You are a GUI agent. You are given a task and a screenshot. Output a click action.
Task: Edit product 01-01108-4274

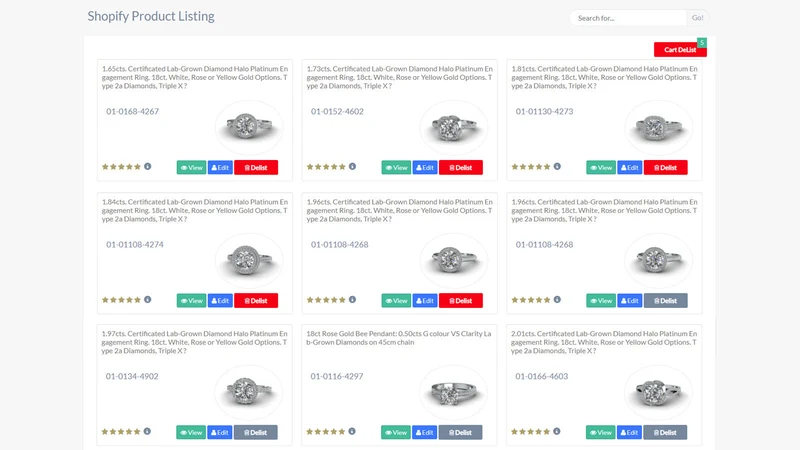click(220, 301)
